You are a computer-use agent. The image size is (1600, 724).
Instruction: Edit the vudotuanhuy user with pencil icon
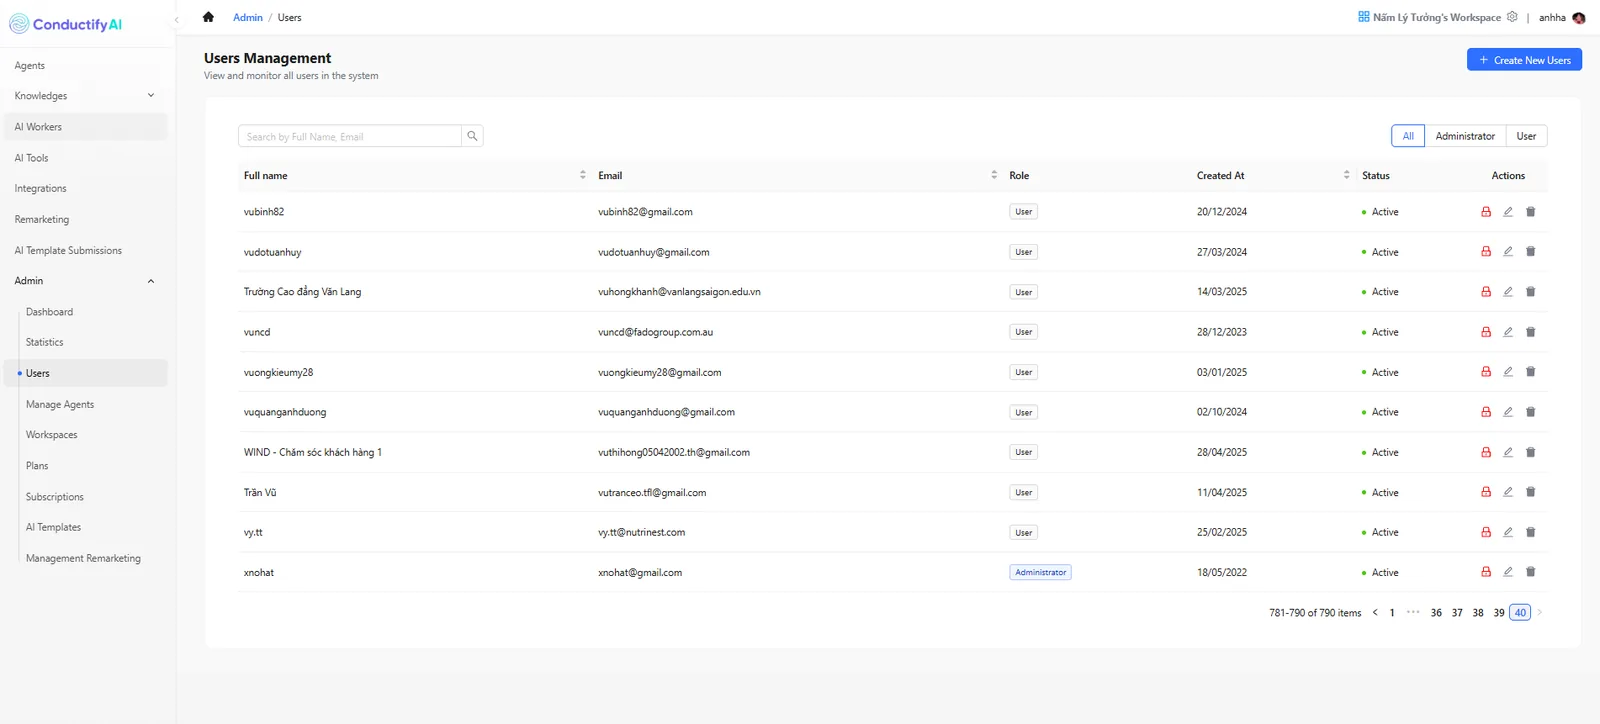1508,252
